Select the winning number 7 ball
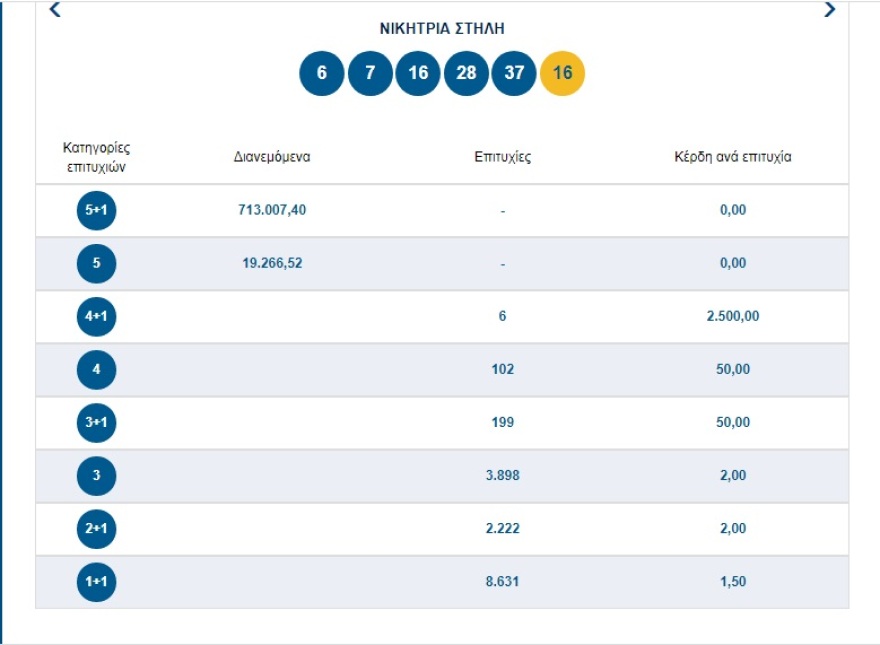The width and height of the screenshot is (880, 645). (x=370, y=74)
